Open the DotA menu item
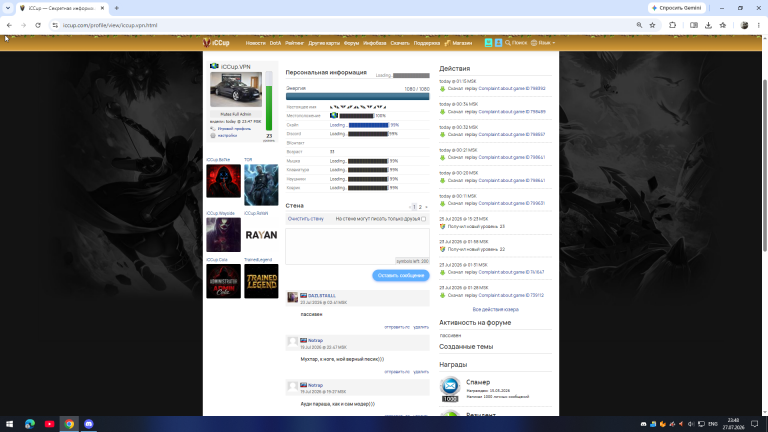 (x=275, y=43)
